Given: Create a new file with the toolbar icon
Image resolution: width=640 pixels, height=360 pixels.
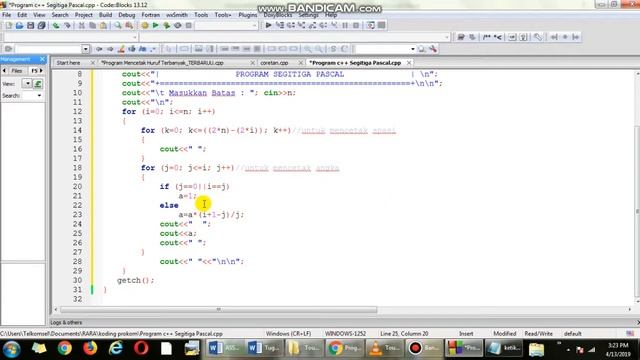Looking at the screenshot, I should click(x=9, y=25).
